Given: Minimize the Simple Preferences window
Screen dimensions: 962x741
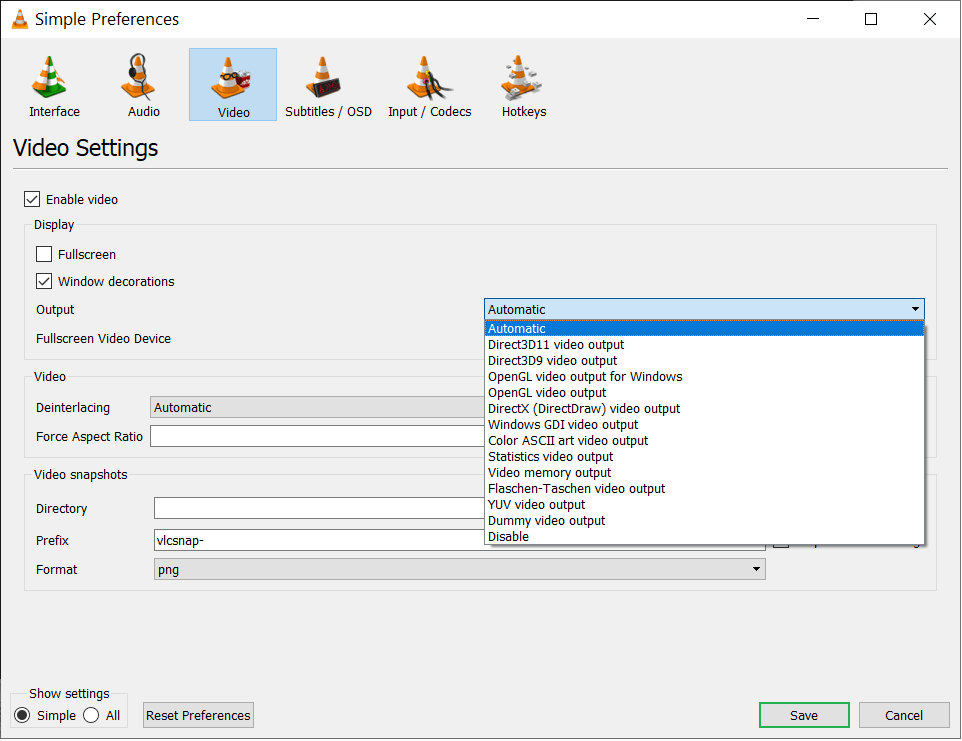Looking at the screenshot, I should click(813, 19).
